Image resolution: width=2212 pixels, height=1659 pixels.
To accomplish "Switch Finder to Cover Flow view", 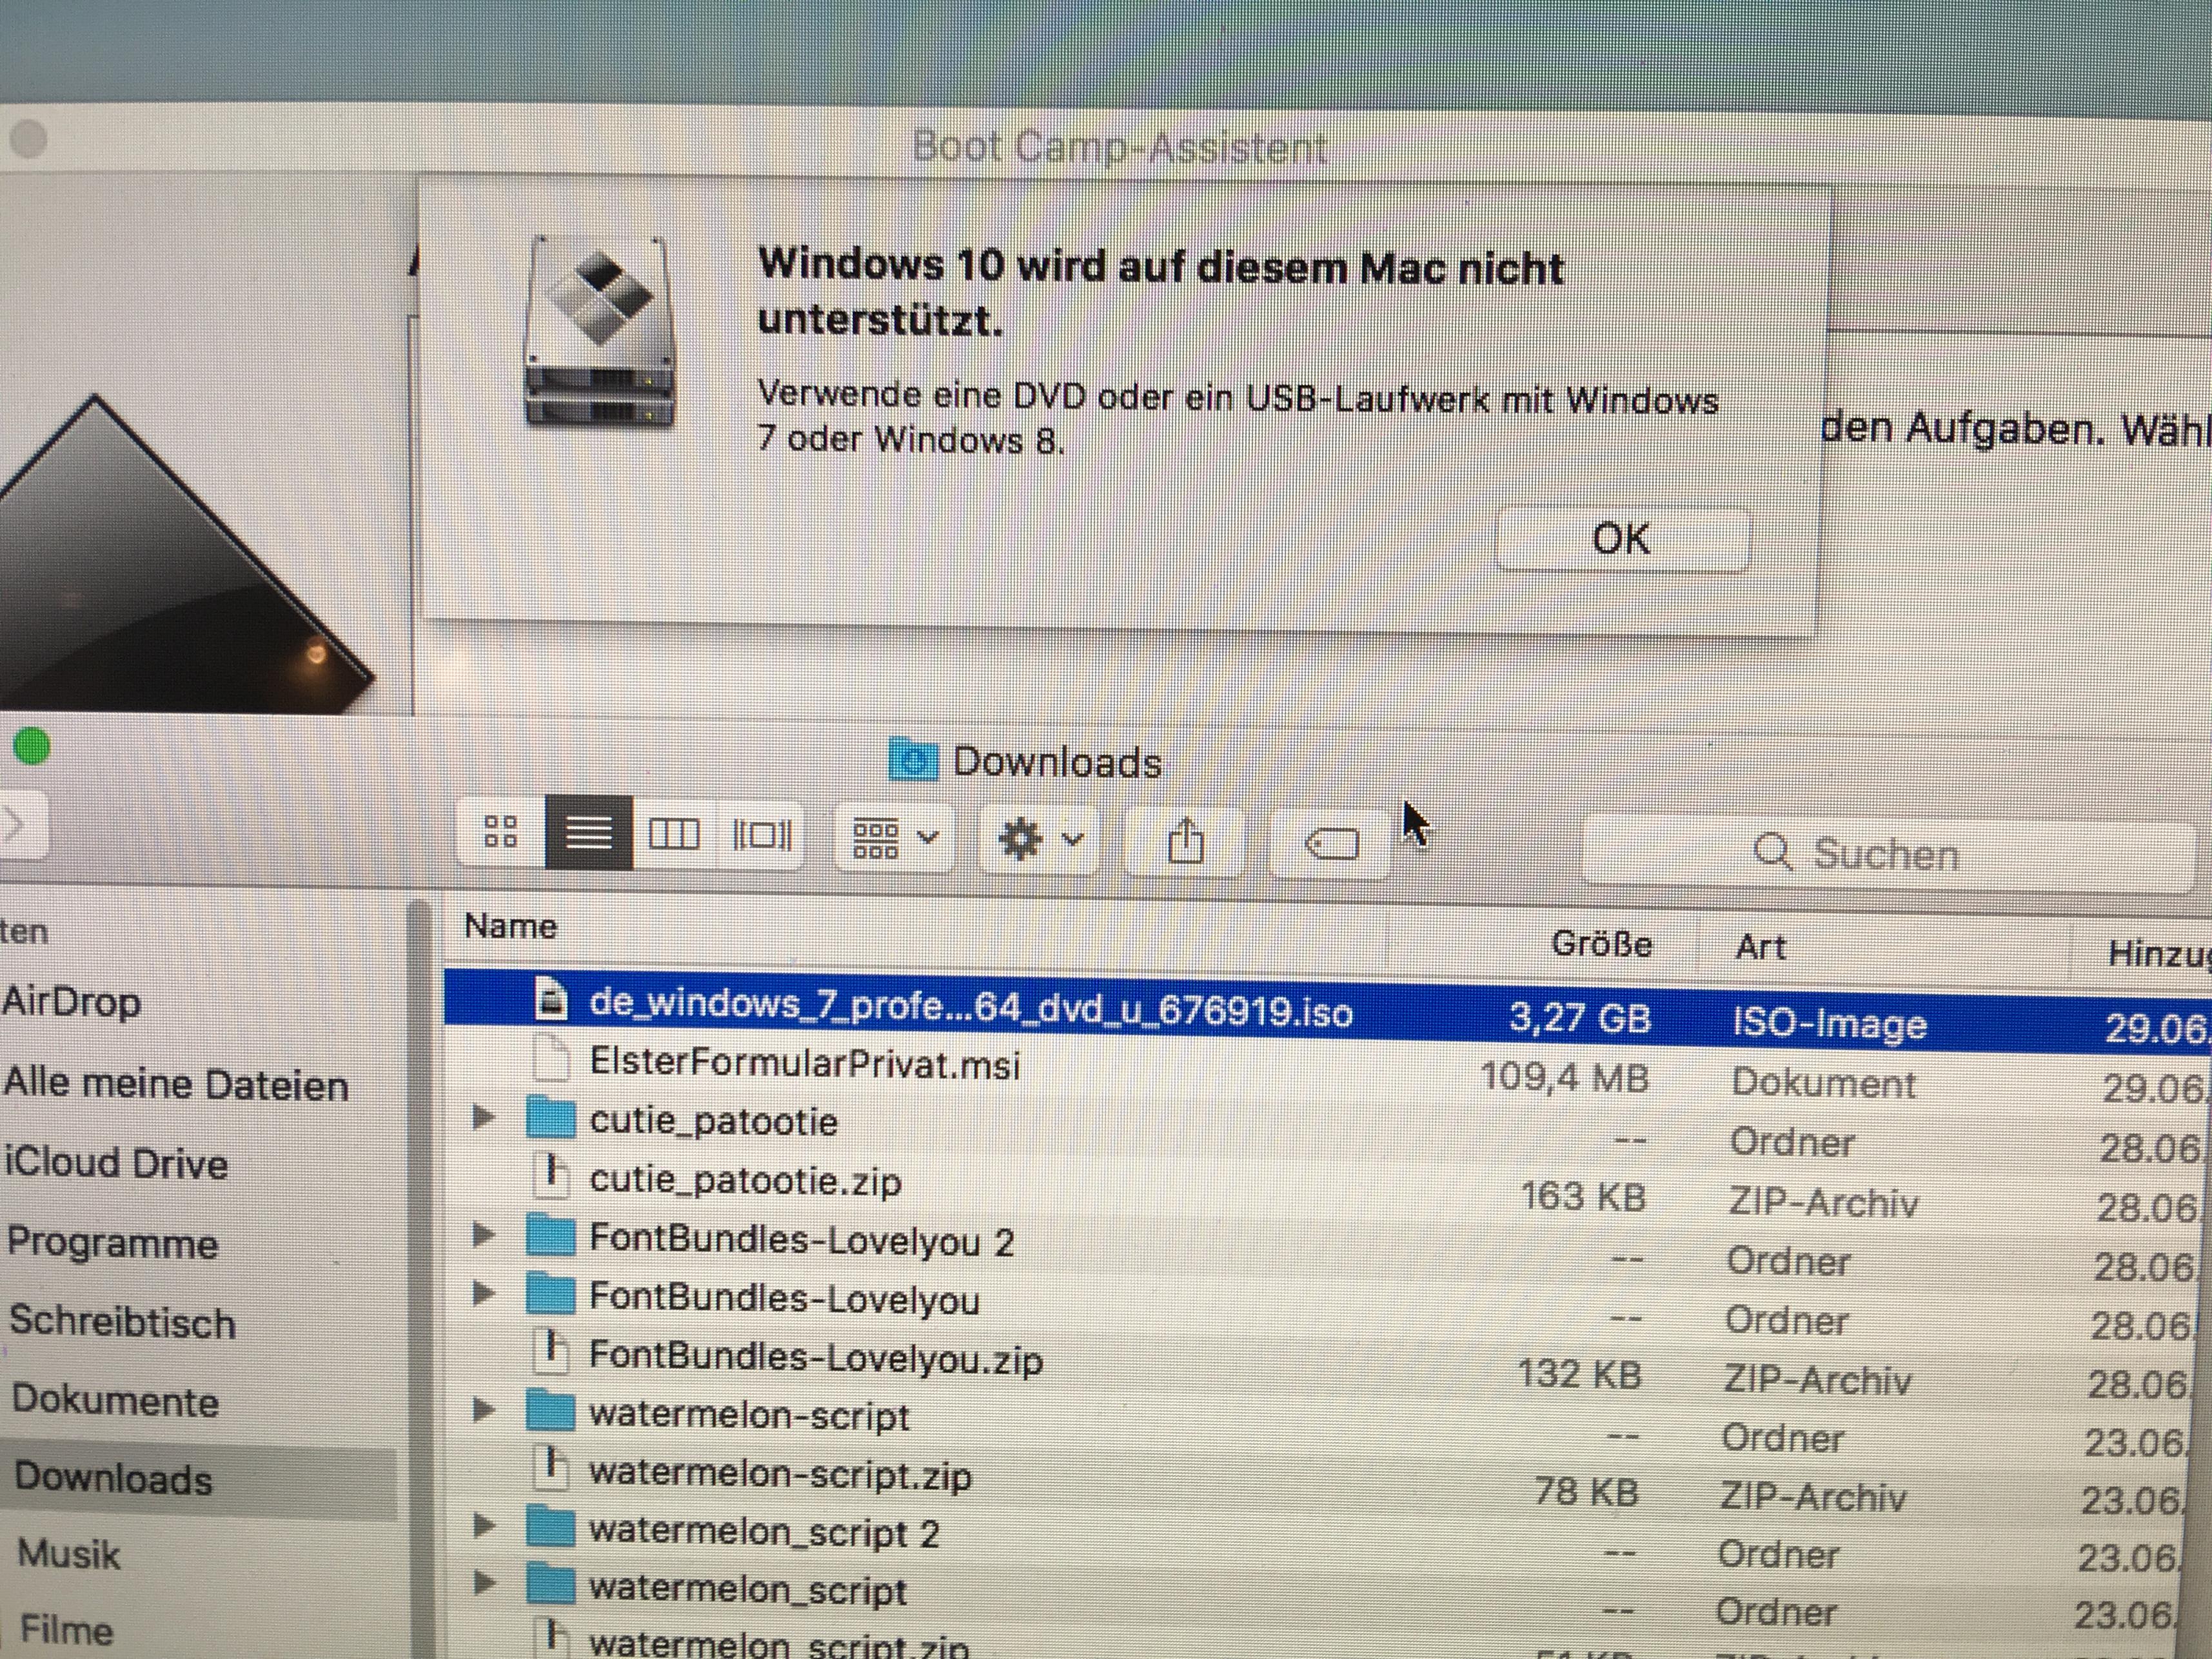I will tap(761, 835).
